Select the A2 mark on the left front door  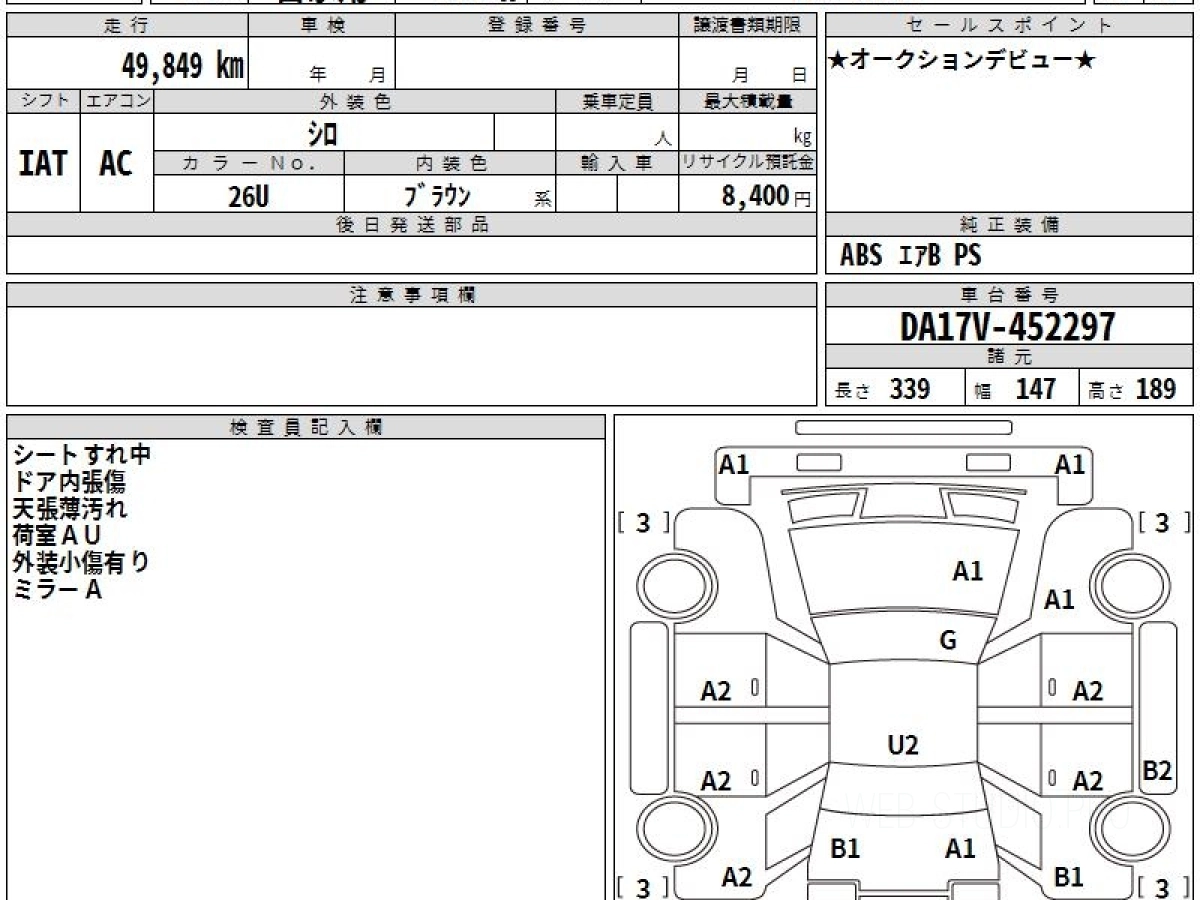716,690
